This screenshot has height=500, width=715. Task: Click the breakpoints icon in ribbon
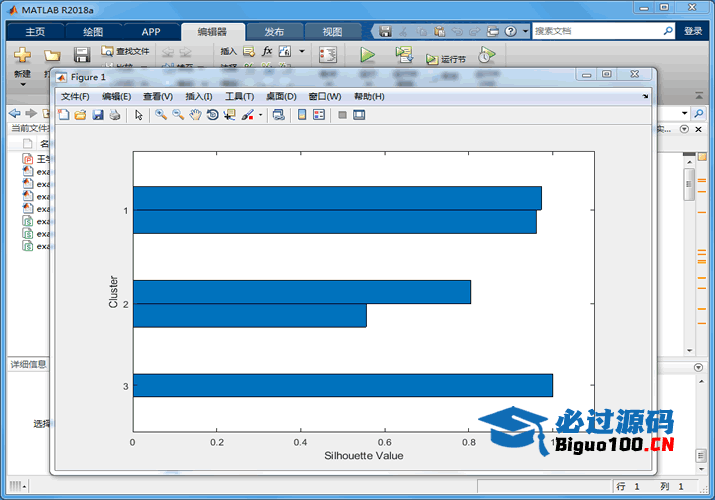(x=328, y=55)
